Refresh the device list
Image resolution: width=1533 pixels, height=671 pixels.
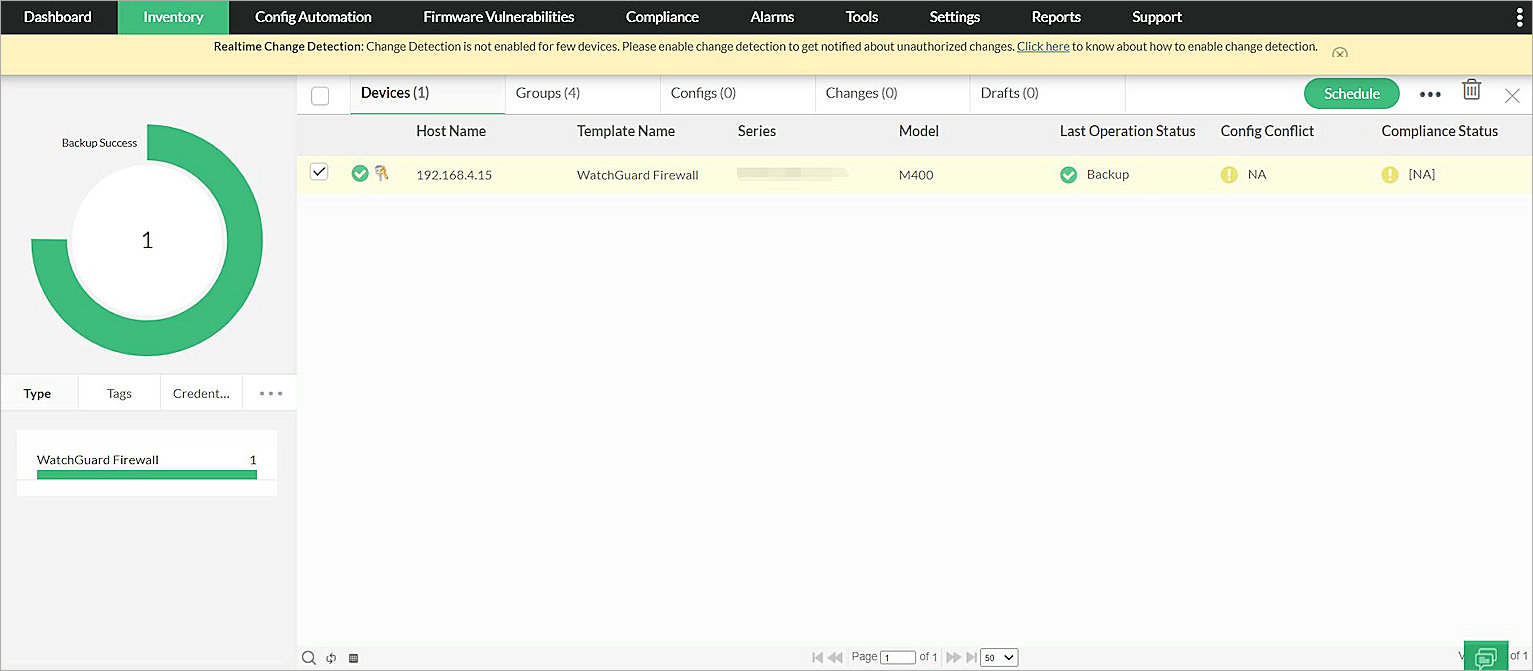[x=331, y=657]
